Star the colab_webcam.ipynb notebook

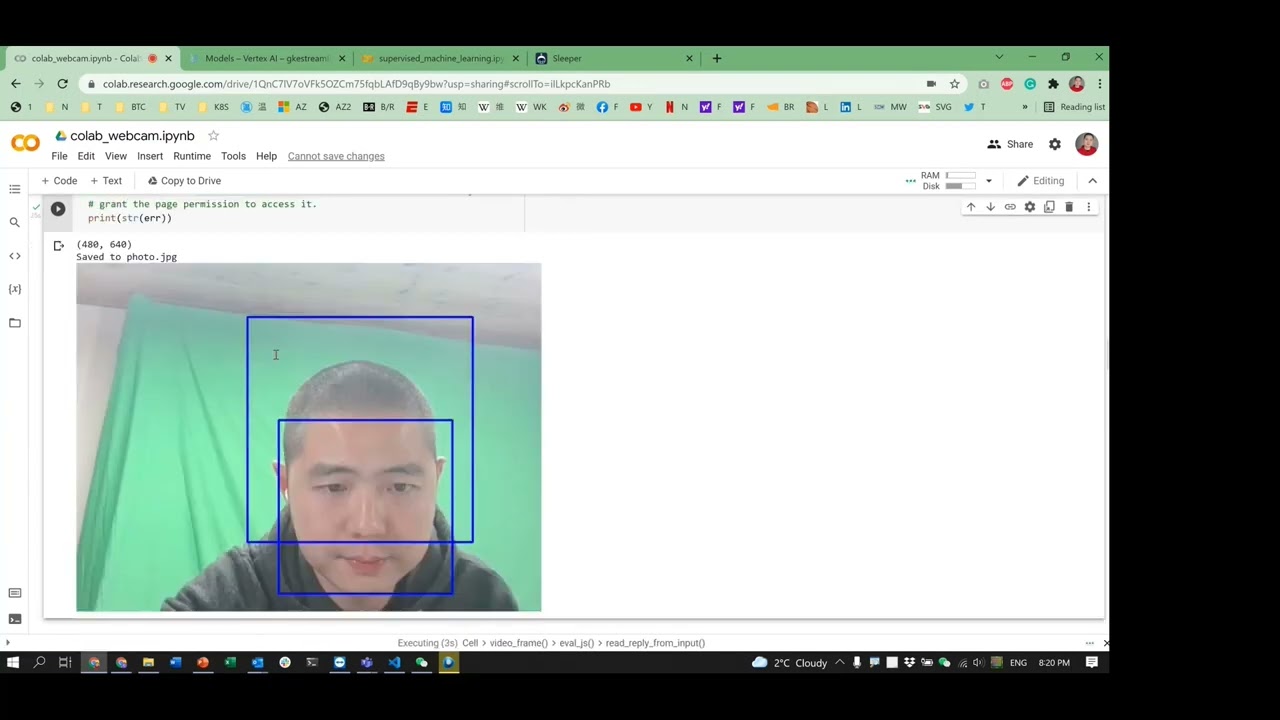pyautogui.click(x=213, y=135)
